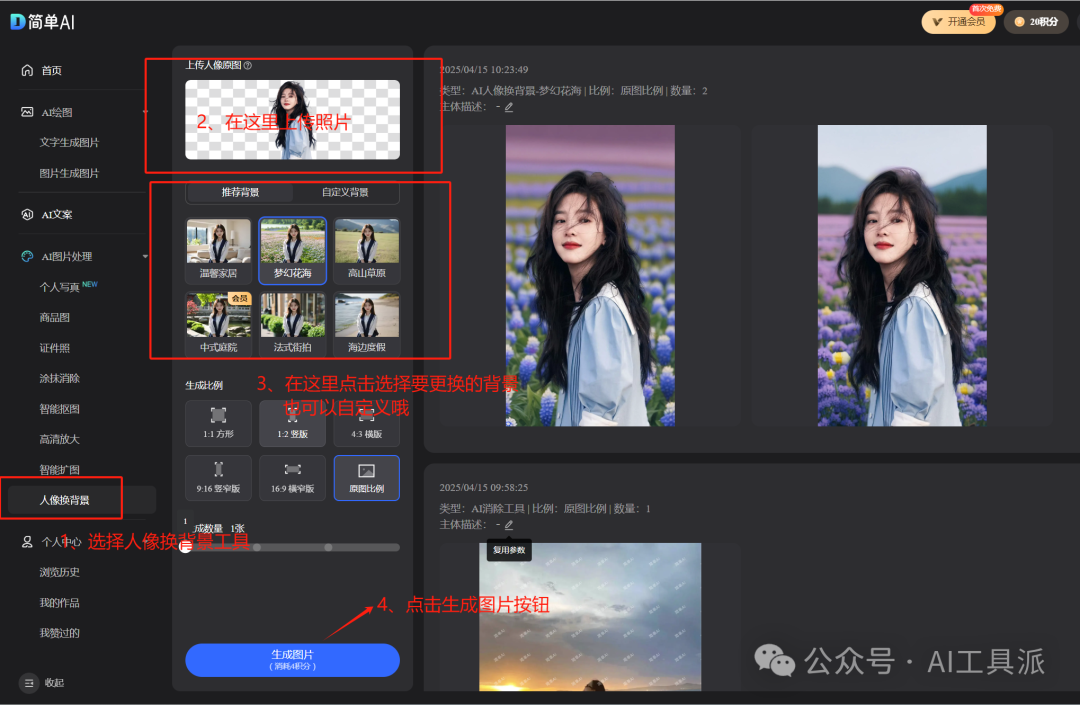1080x705 pixels.
Task: Choose the 温馨家居 background thumbnail
Action: coord(218,250)
